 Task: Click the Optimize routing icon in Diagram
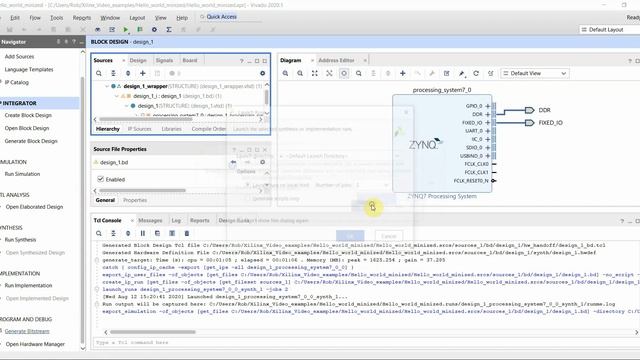click(x=491, y=73)
